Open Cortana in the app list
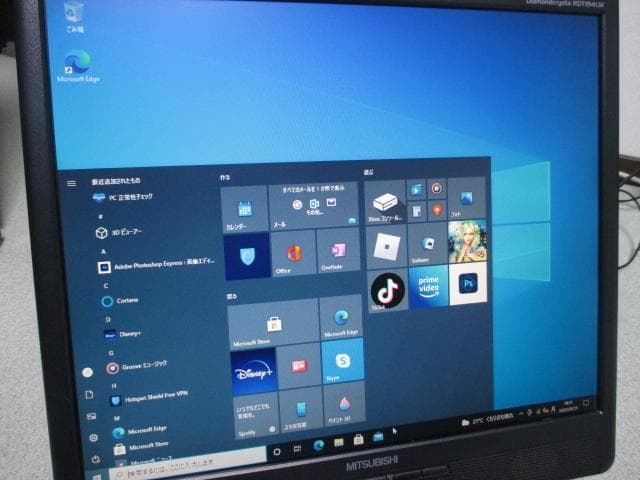 (x=120, y=301)
